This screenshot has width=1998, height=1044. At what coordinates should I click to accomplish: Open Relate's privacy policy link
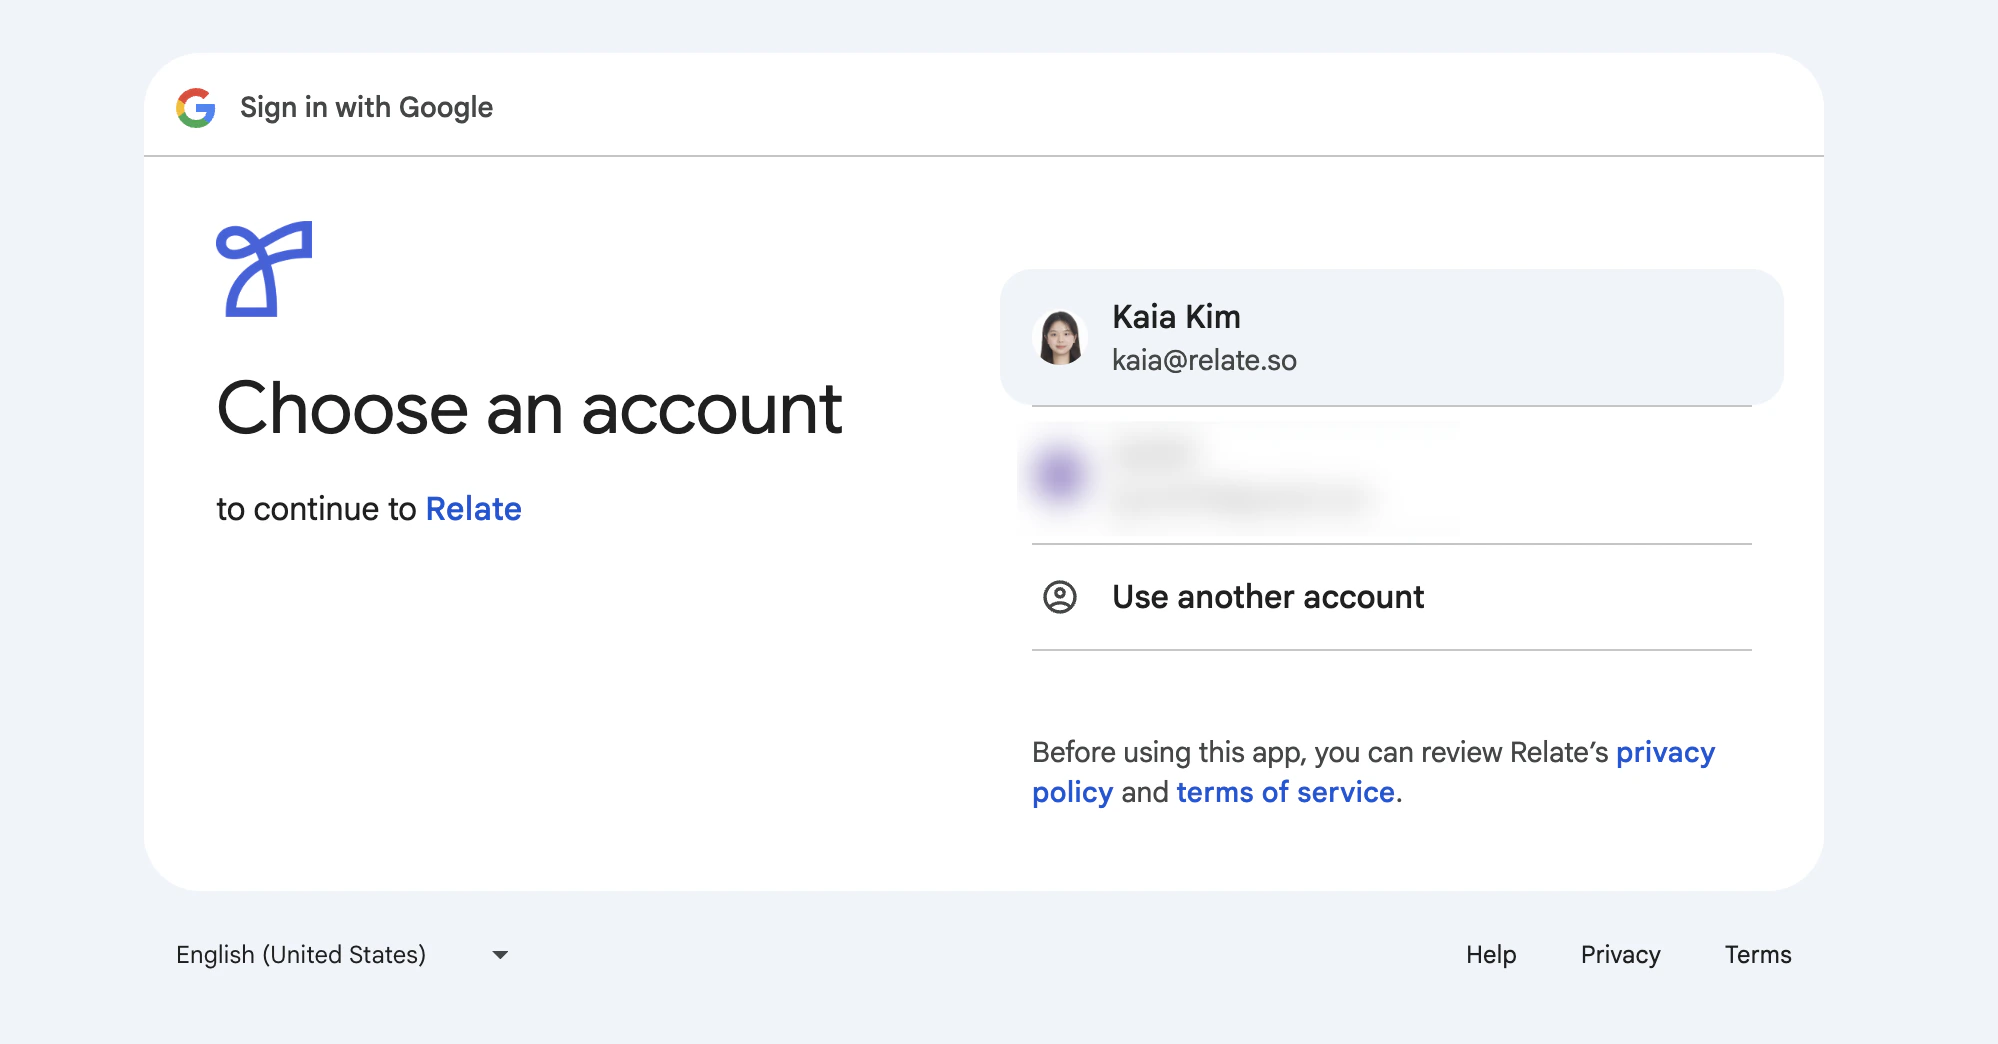tap(1664, 752)
